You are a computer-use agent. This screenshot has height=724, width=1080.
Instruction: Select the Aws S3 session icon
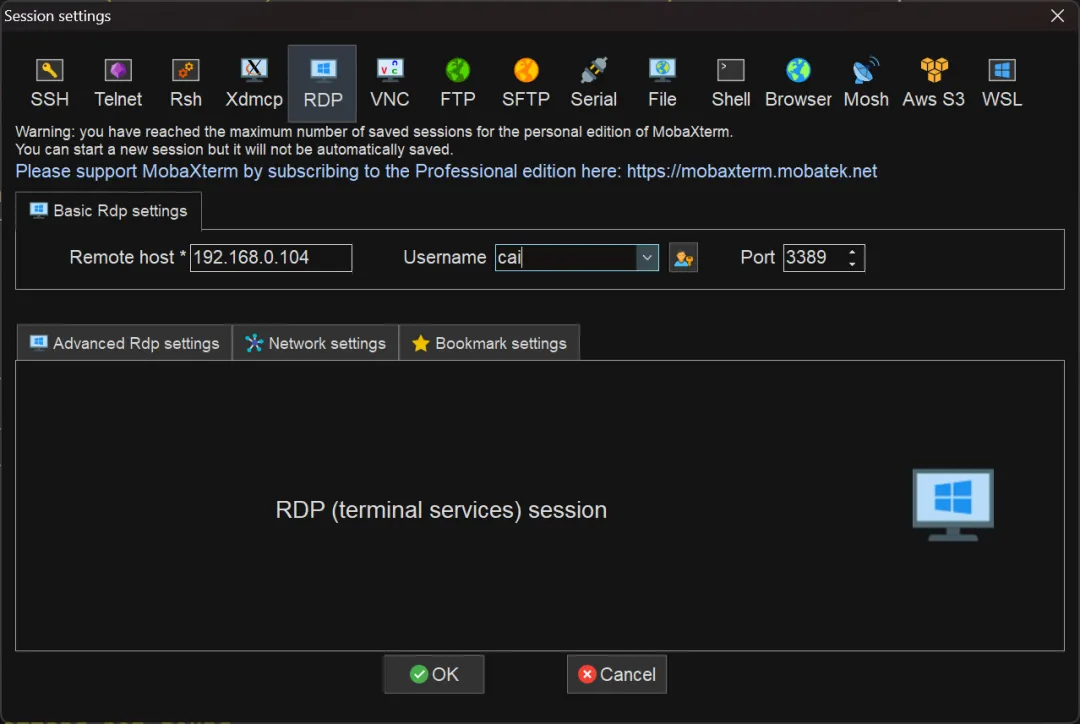[x=934, y=83]
